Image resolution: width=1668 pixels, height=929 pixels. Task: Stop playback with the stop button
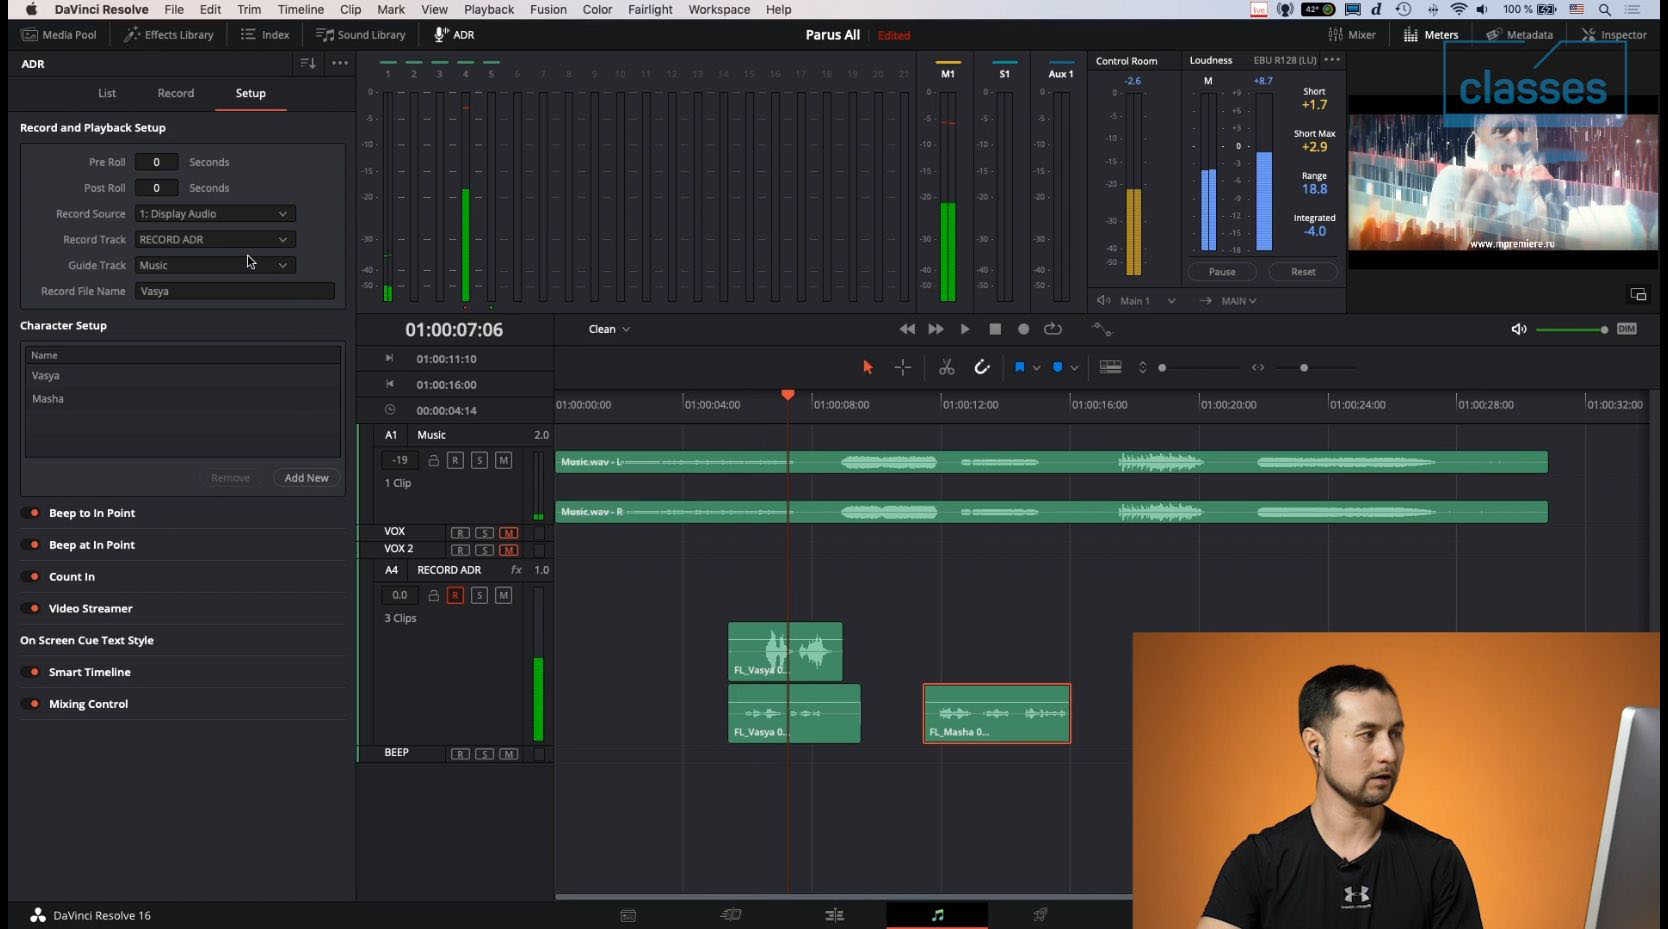pos(995,329)
